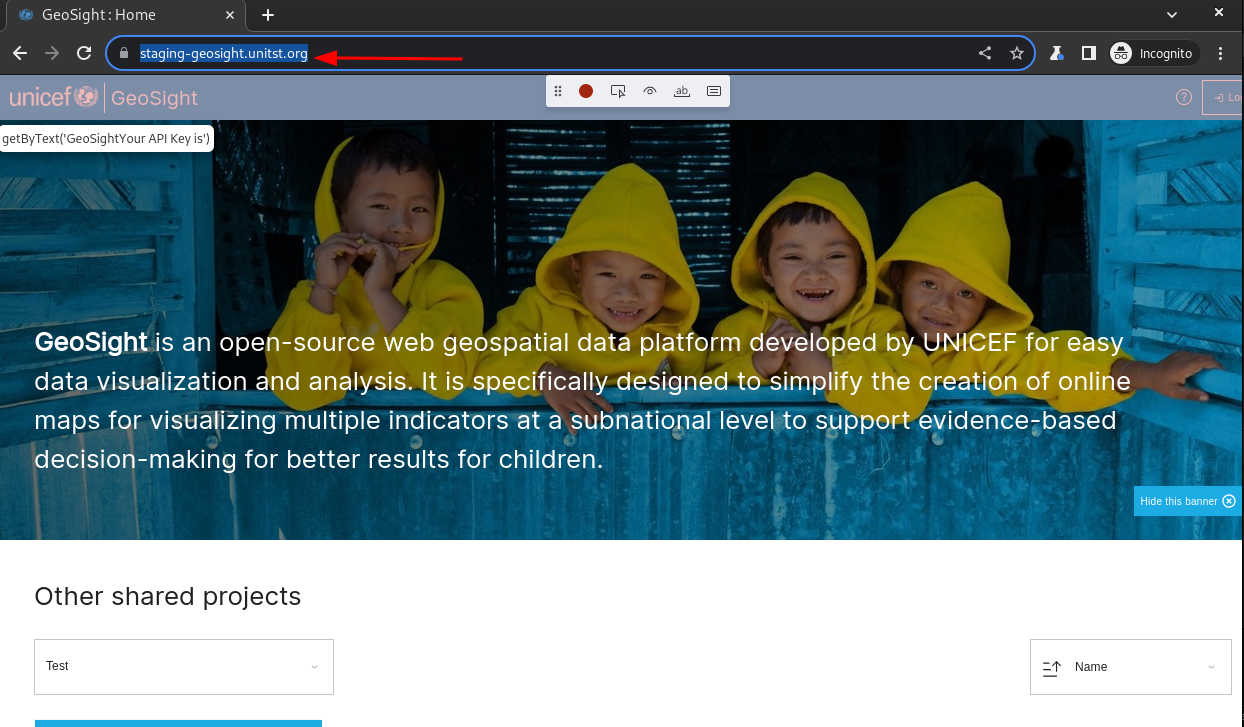1244x727 pixels.
Task: Activate the Assert visibility eye icon
Action: tap(650, 91)
